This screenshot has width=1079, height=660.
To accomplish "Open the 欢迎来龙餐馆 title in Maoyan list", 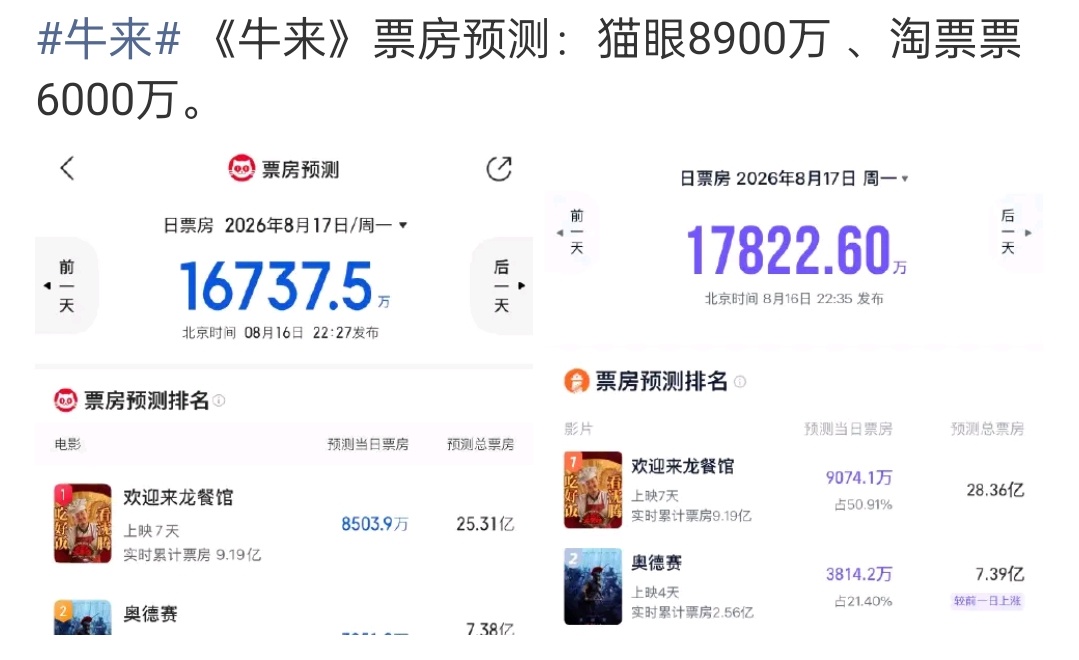I will (x=178, y=498).
